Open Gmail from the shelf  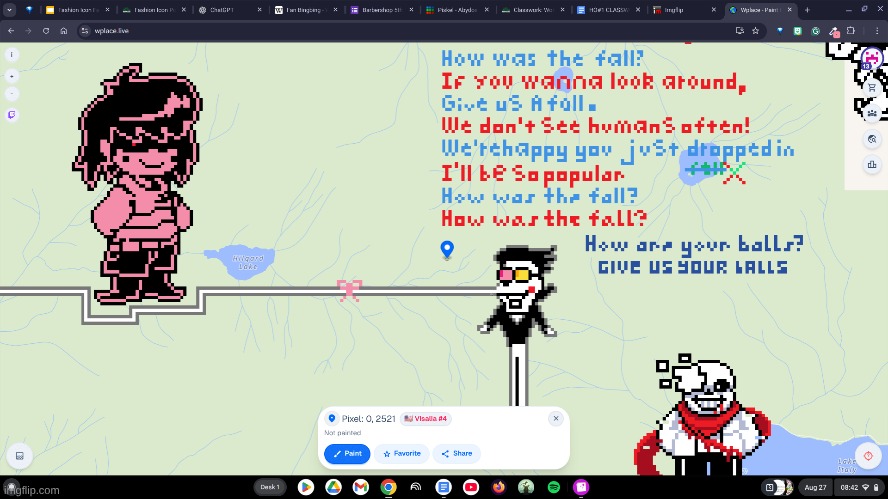pyautogui.click(x=361, y=487)
